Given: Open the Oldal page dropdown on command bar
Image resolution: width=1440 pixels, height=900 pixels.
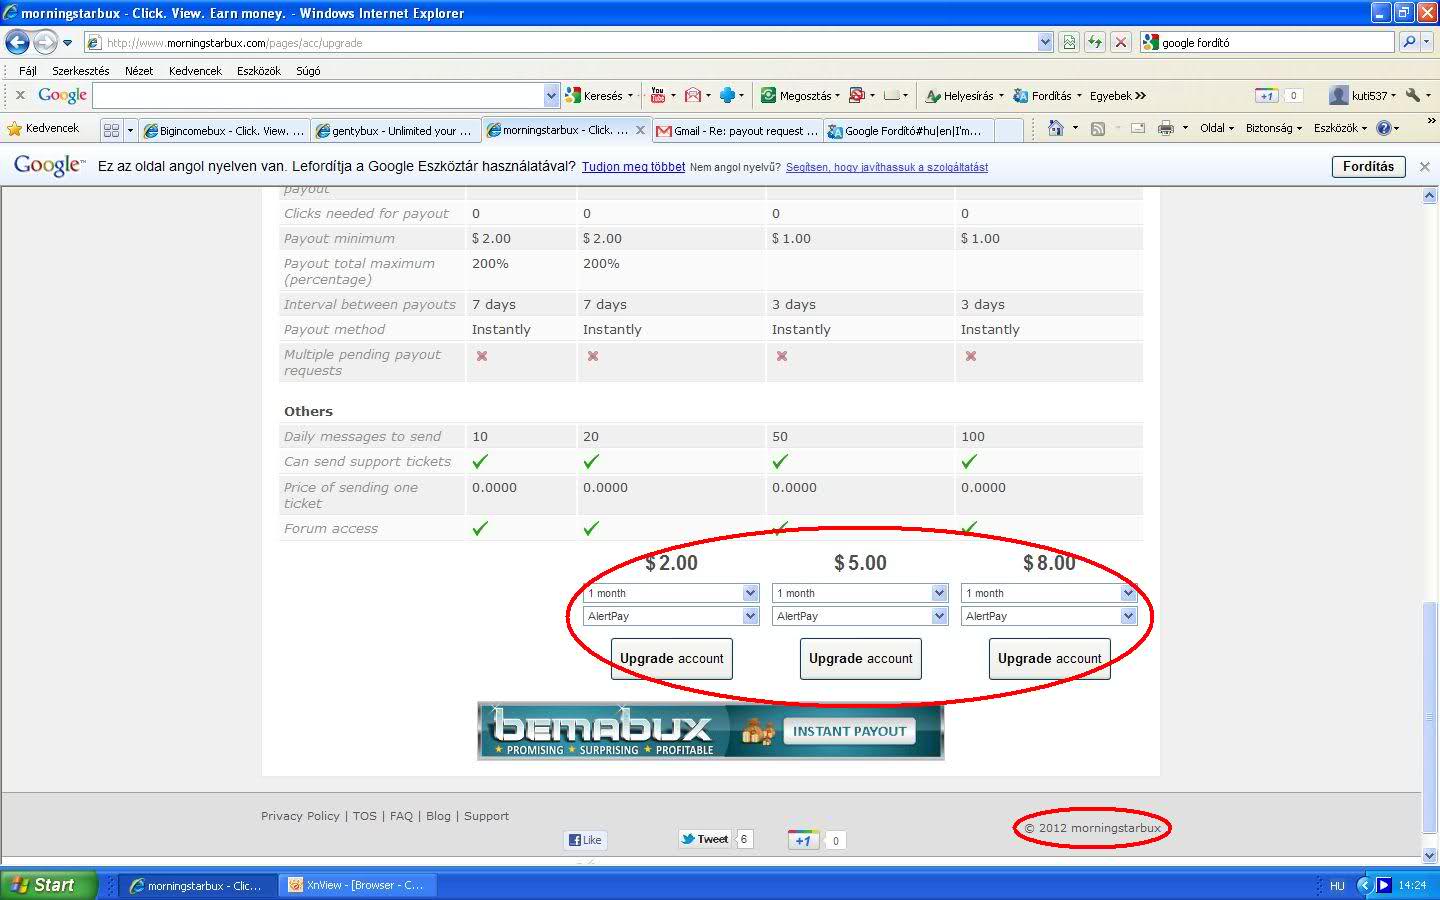Looking at the screenshot, I should [x=1217, y=128].
